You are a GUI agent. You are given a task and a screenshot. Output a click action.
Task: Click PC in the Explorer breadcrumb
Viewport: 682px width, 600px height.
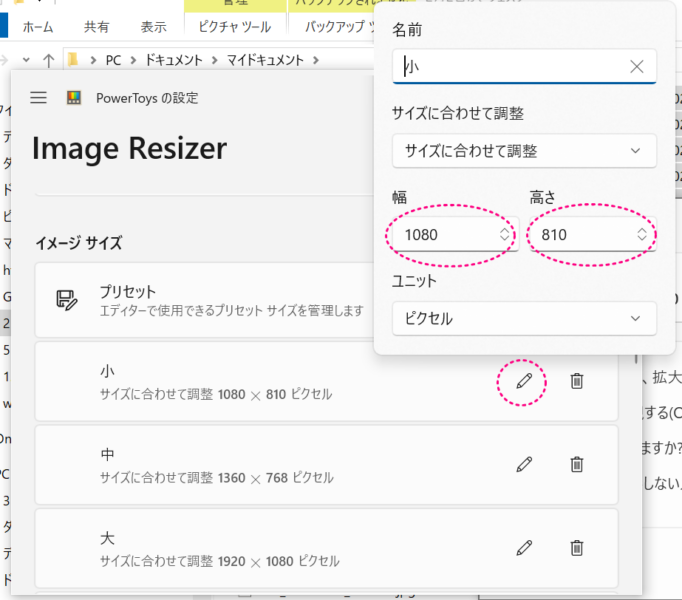113,60
